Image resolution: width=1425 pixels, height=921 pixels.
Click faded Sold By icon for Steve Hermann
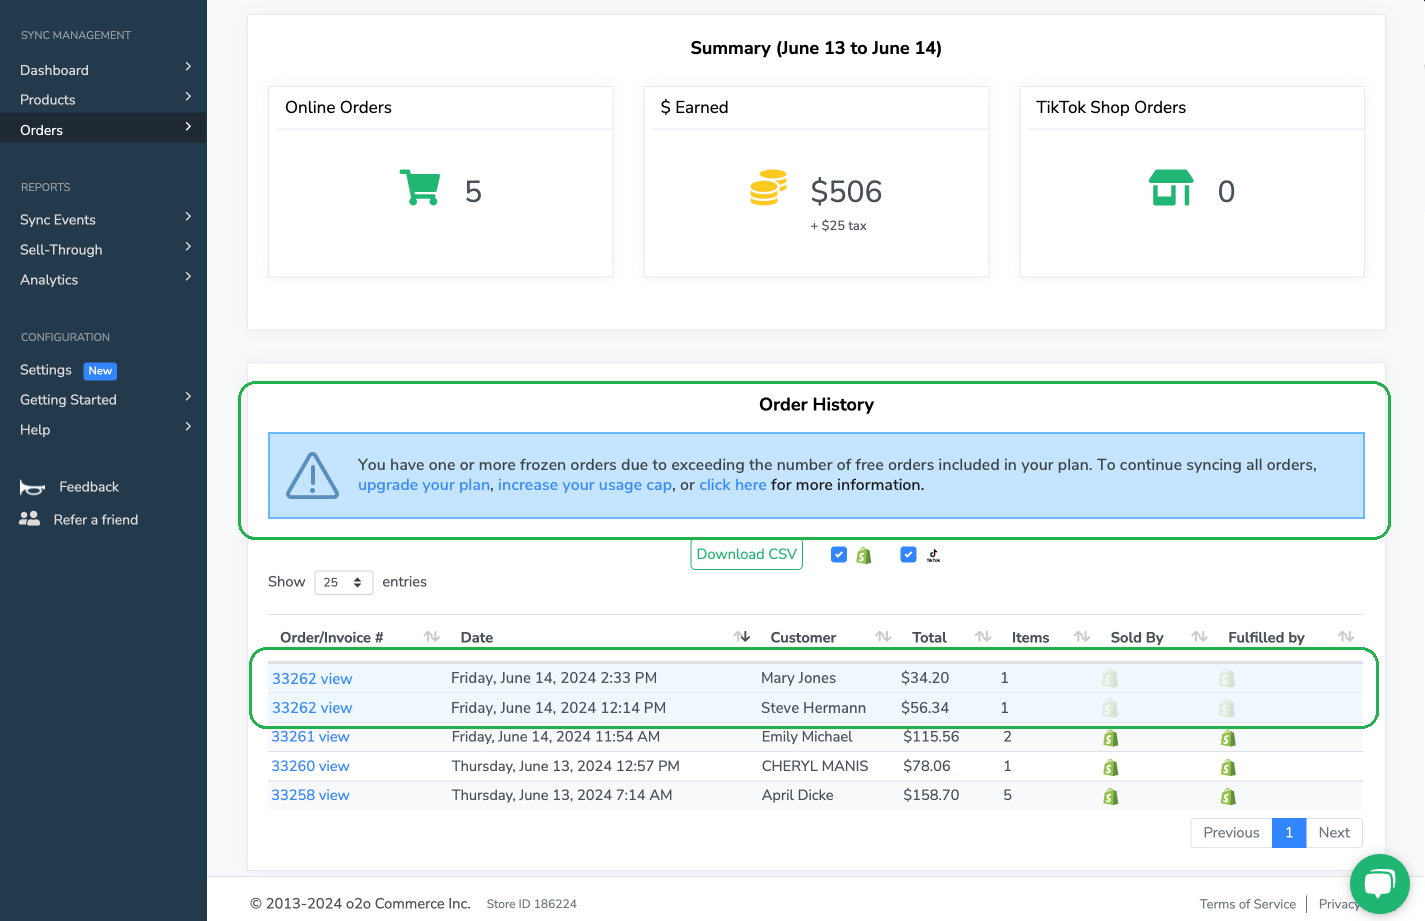pyautogui.click(x=1109, y=708)
